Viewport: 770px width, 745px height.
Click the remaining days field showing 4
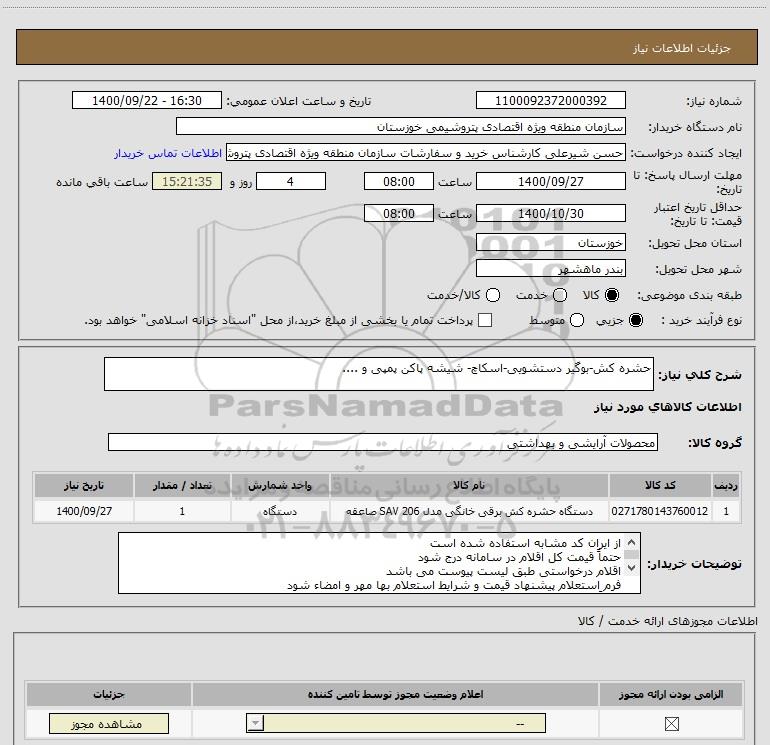point(291,182)
